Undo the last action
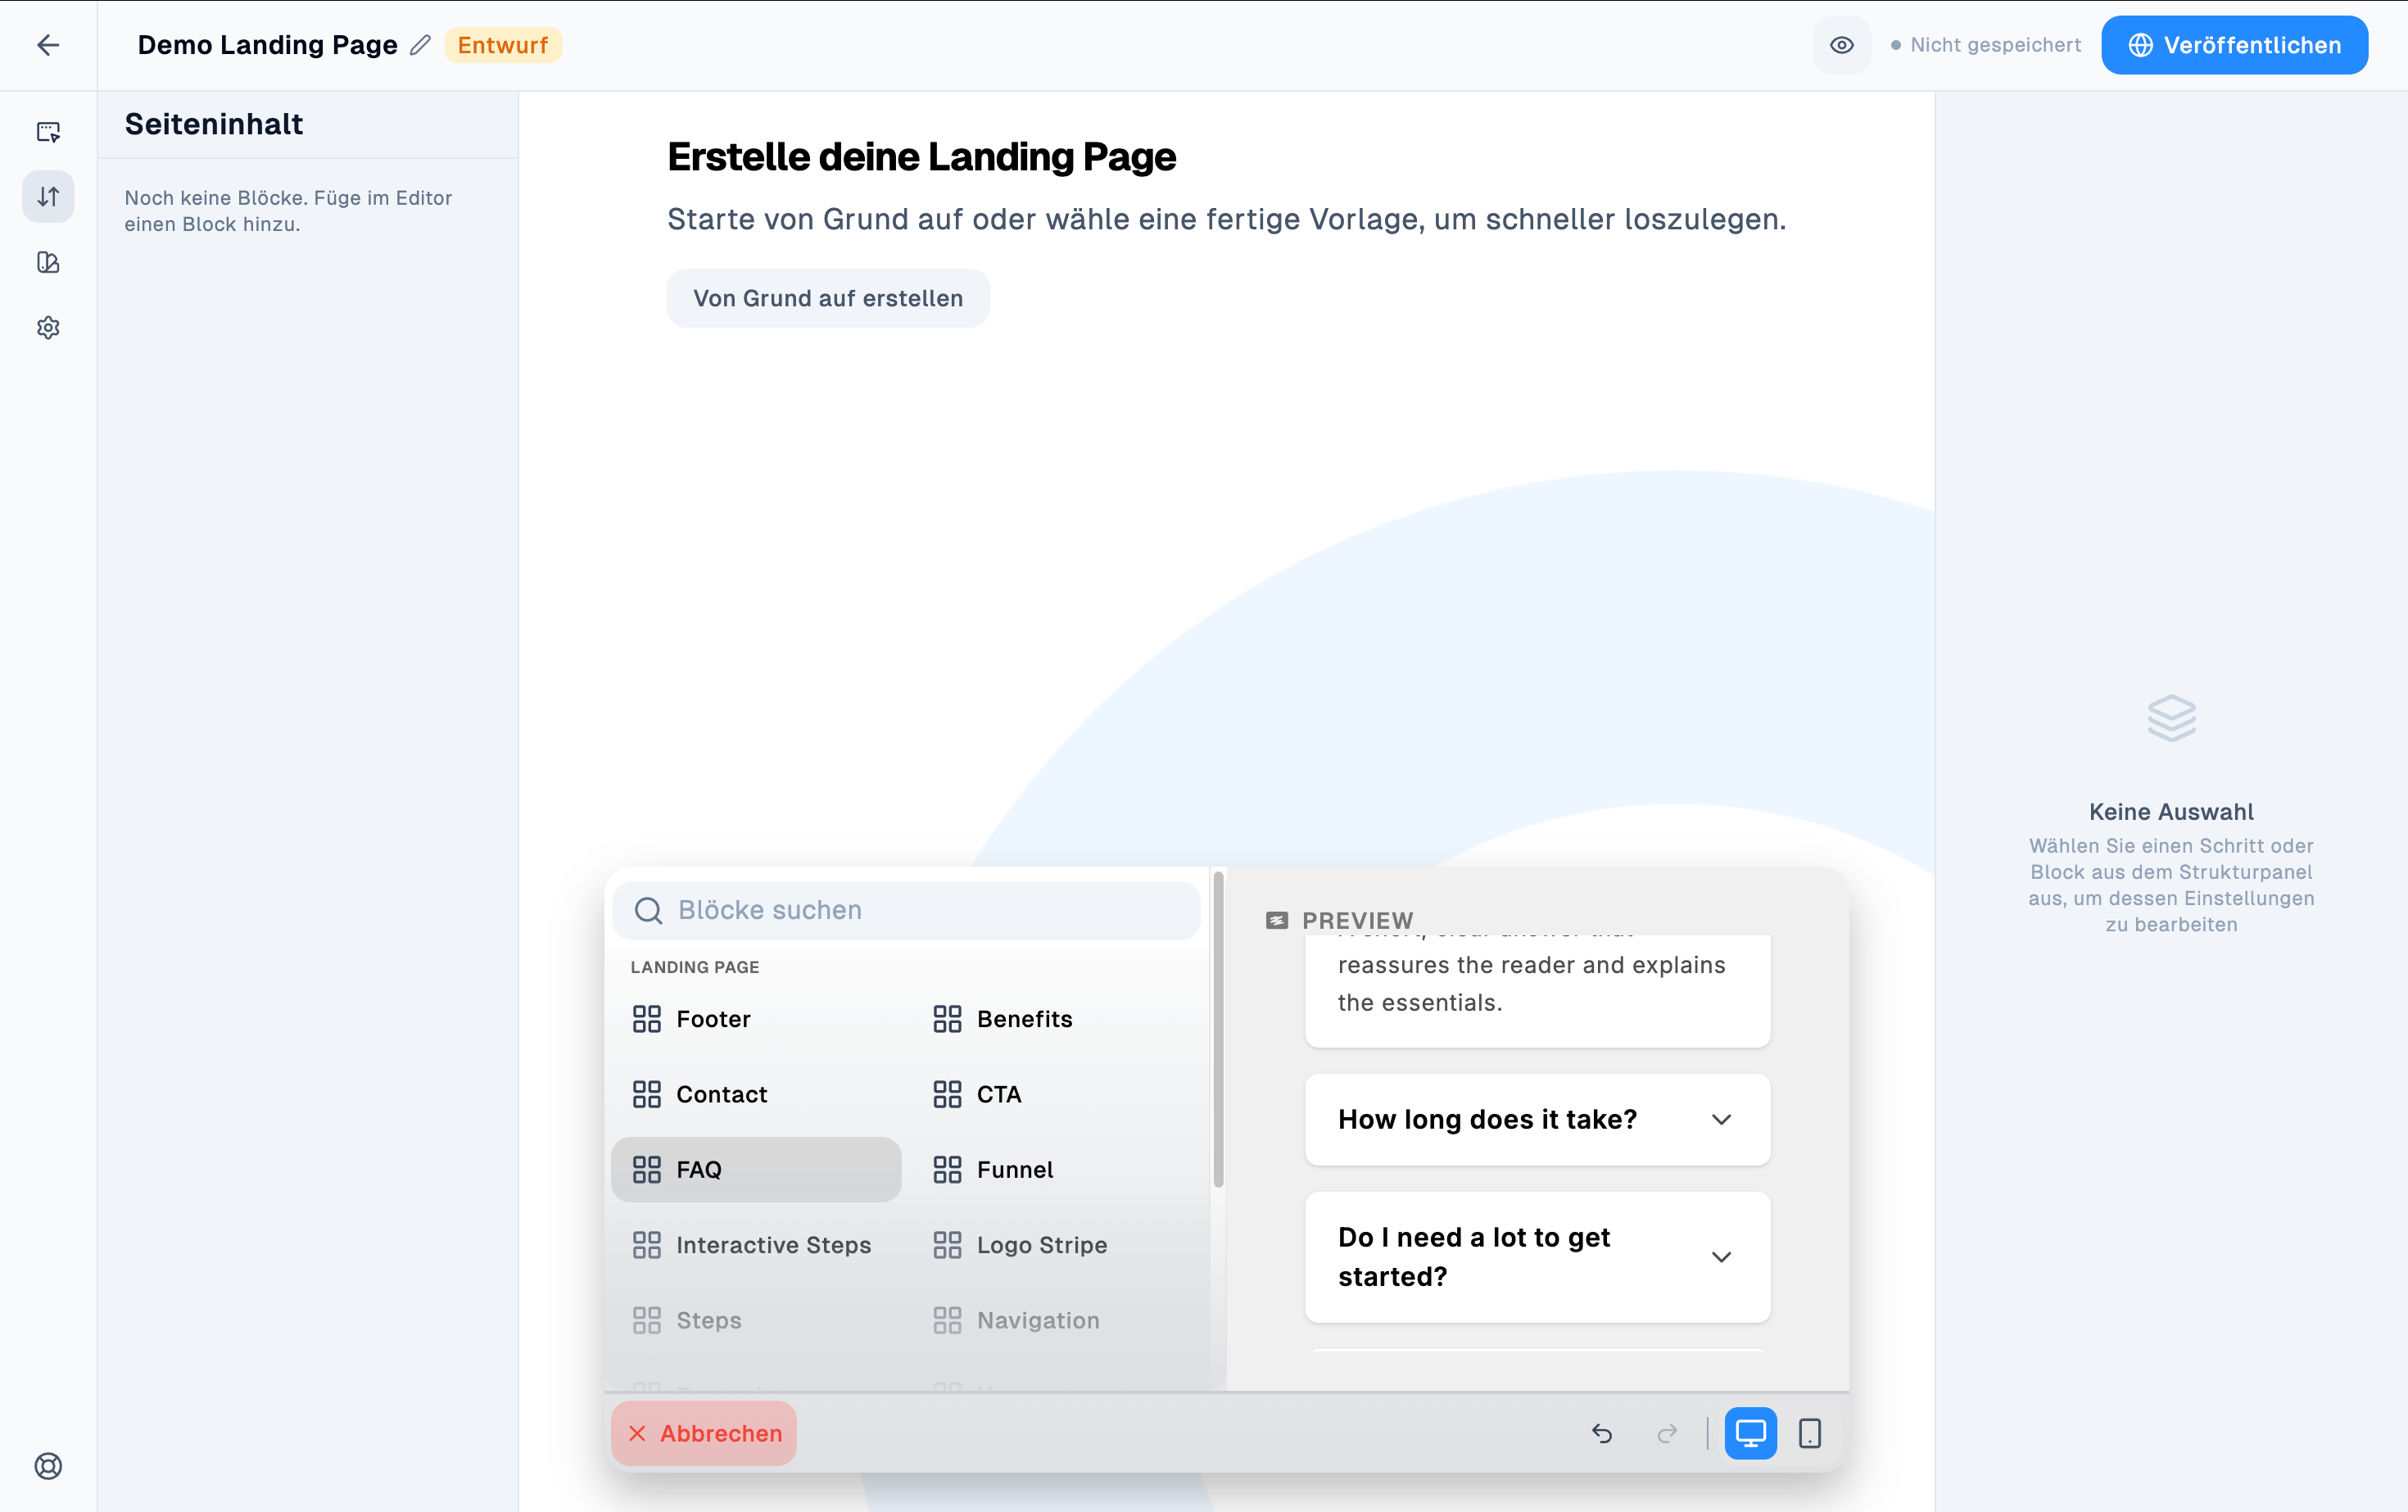 1602,1434
